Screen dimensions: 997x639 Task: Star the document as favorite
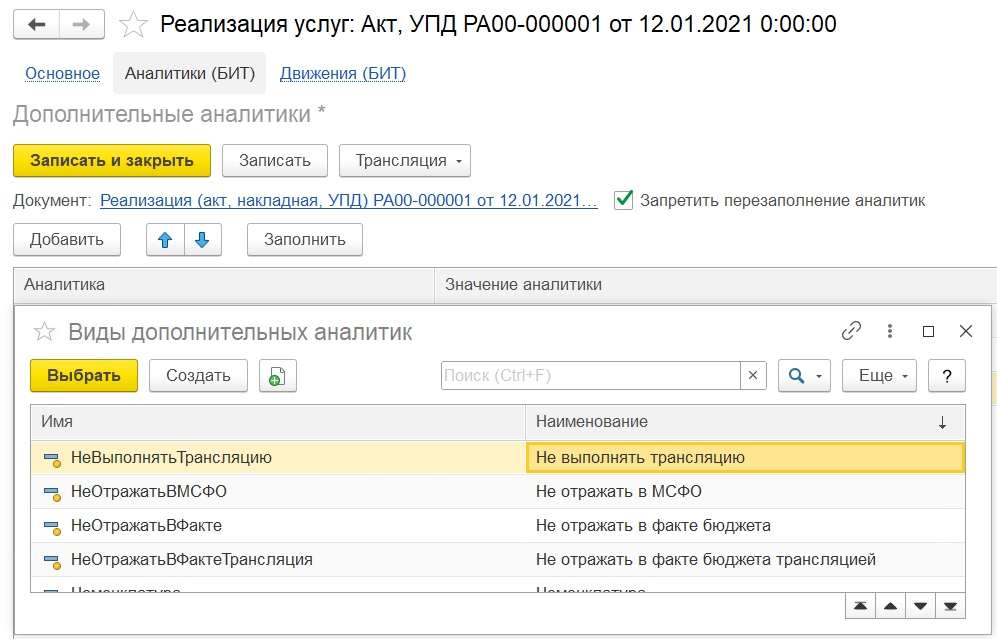tap(133, 25)
